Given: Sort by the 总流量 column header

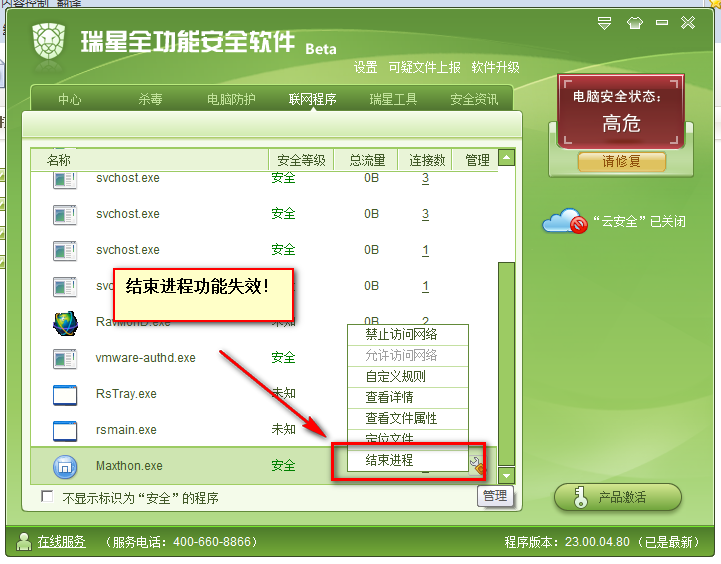Looking at the screenshot, I should click(x=366, y=160).
